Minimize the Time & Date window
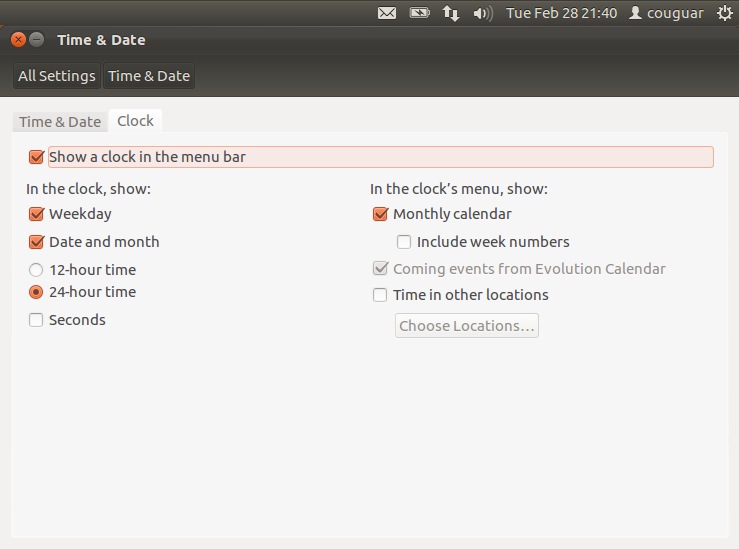 point(37,40)
